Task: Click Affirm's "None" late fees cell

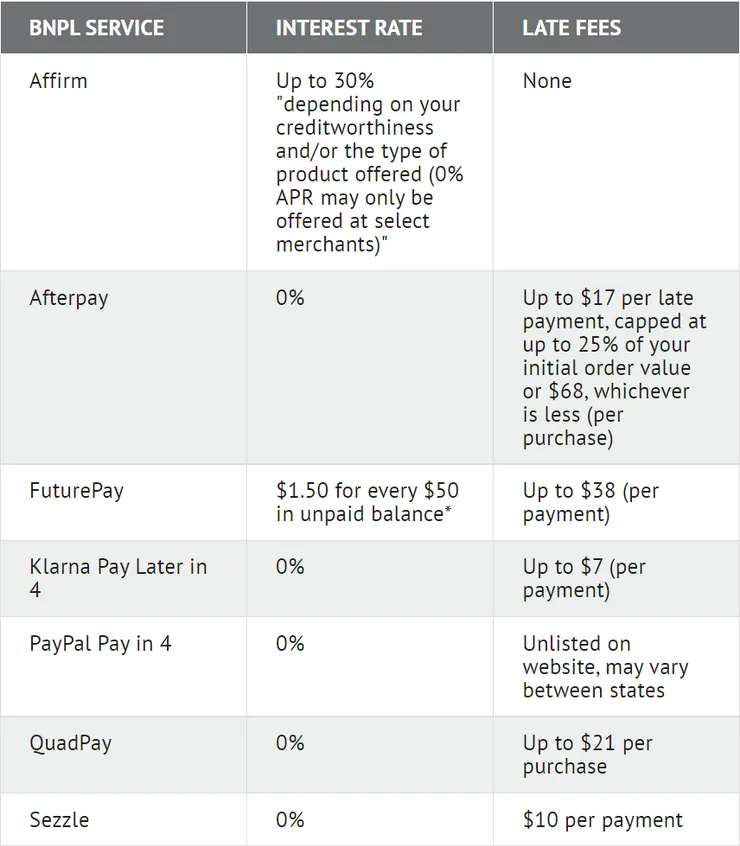Action: 547,80
